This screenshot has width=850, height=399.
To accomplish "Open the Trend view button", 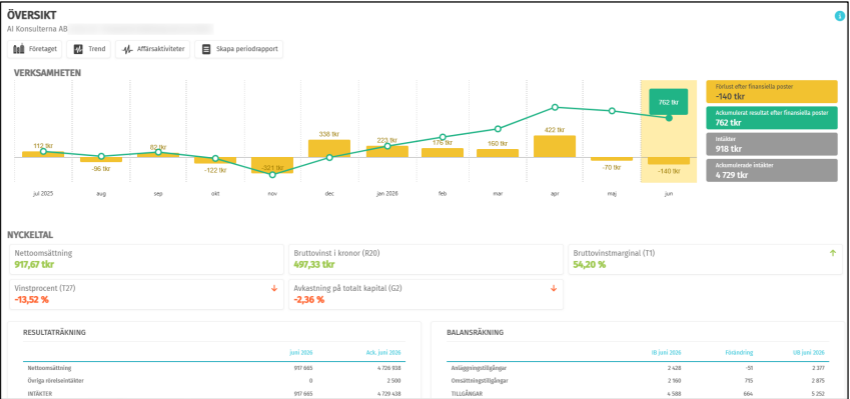I will pyautogui.click(x=88, y=49).
